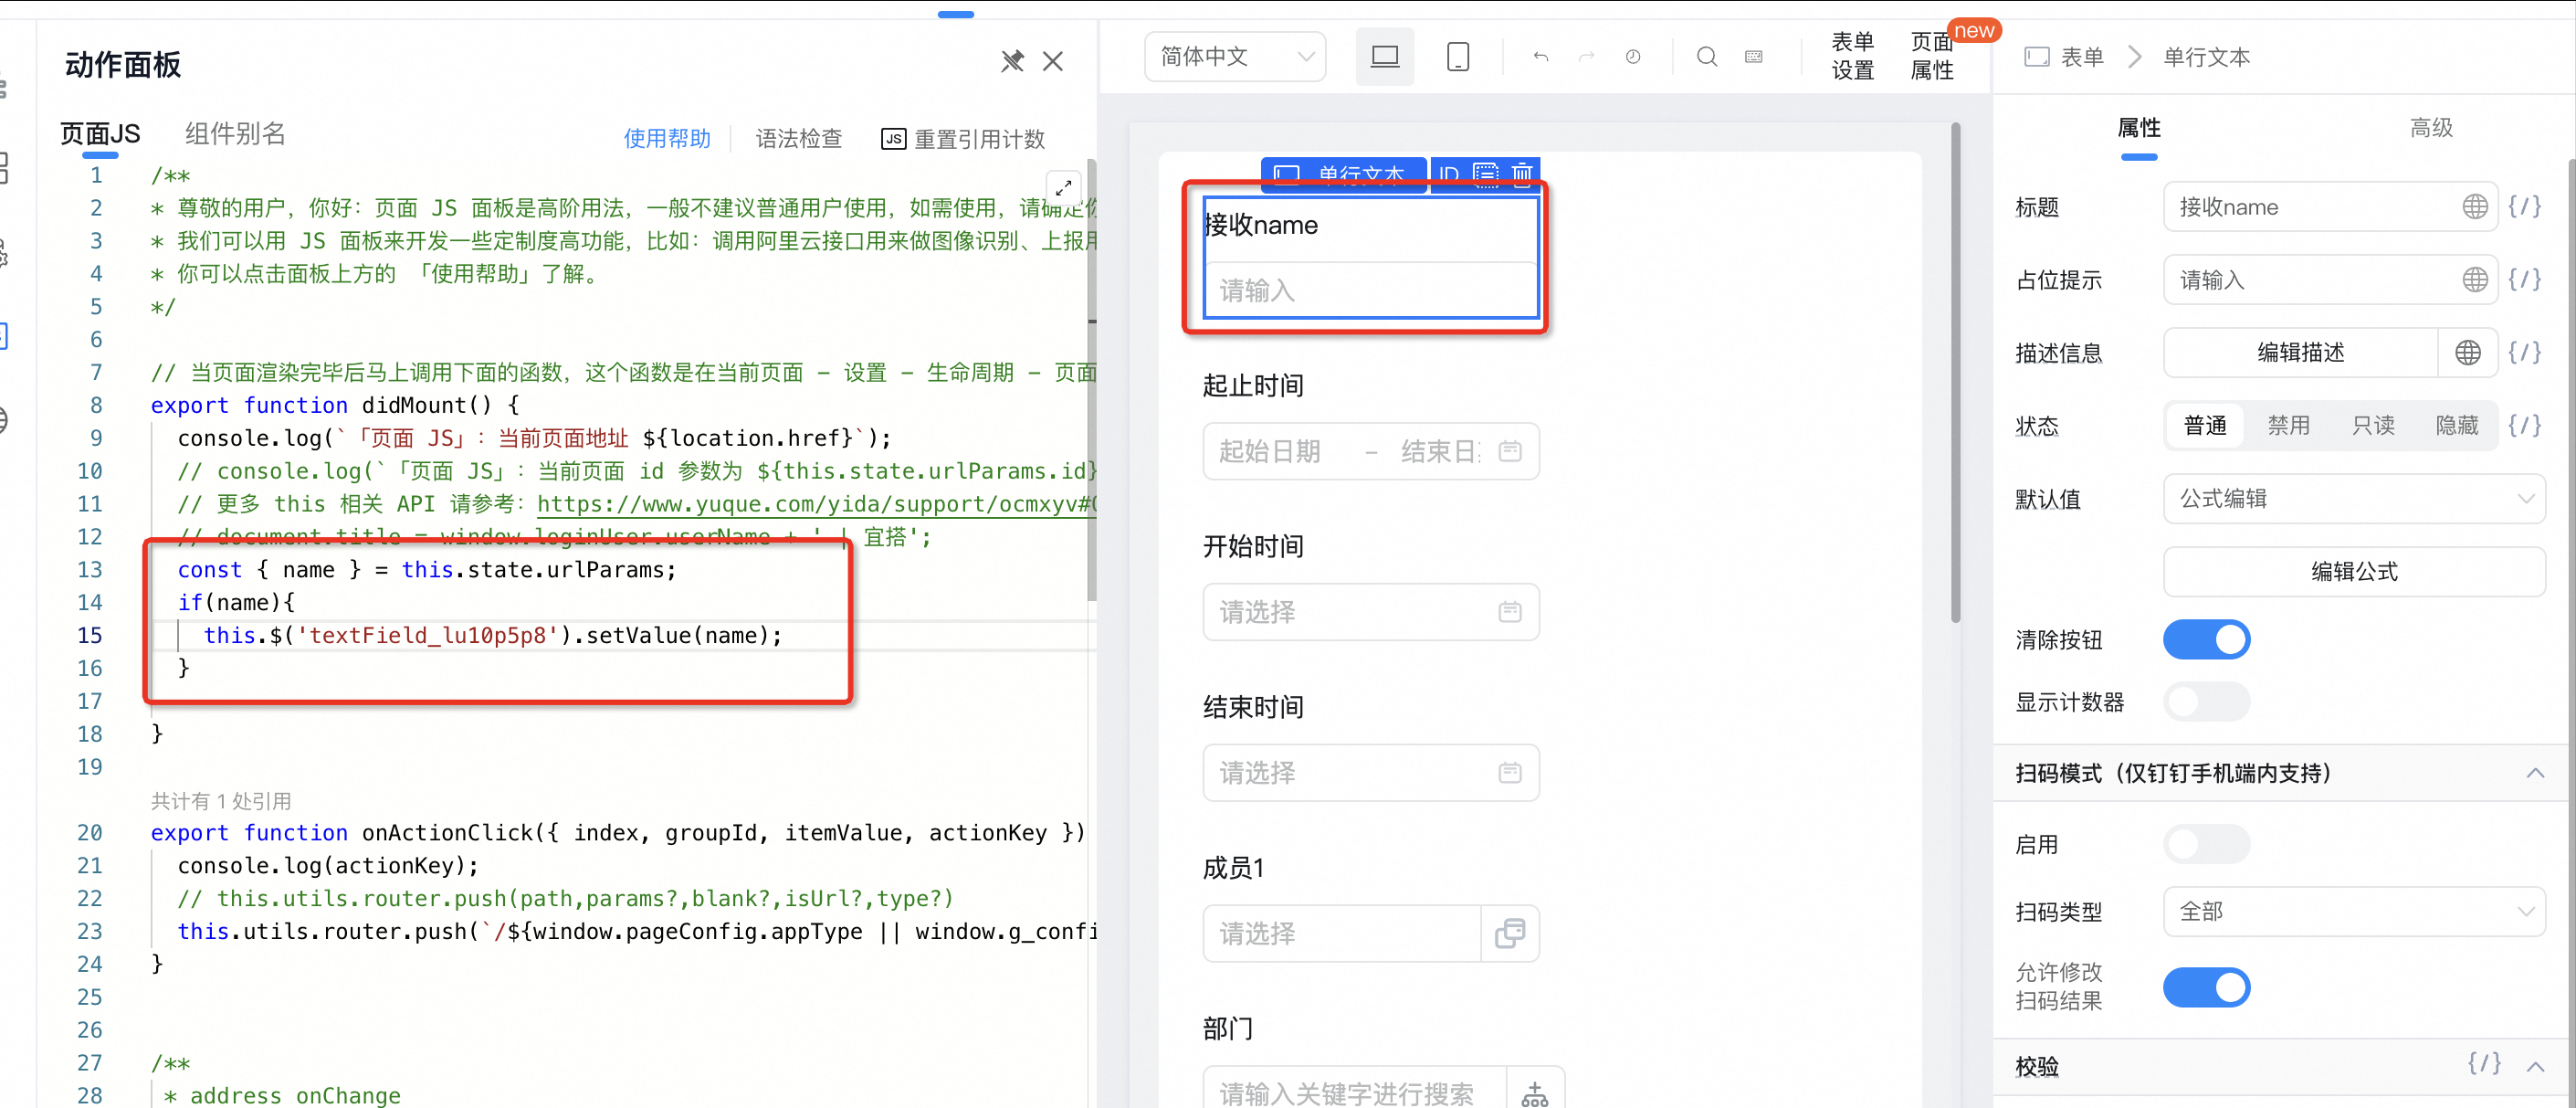Click the canvas vertical scrollbar
Screen dimensions: 2576x1108
click(1955, 373)
